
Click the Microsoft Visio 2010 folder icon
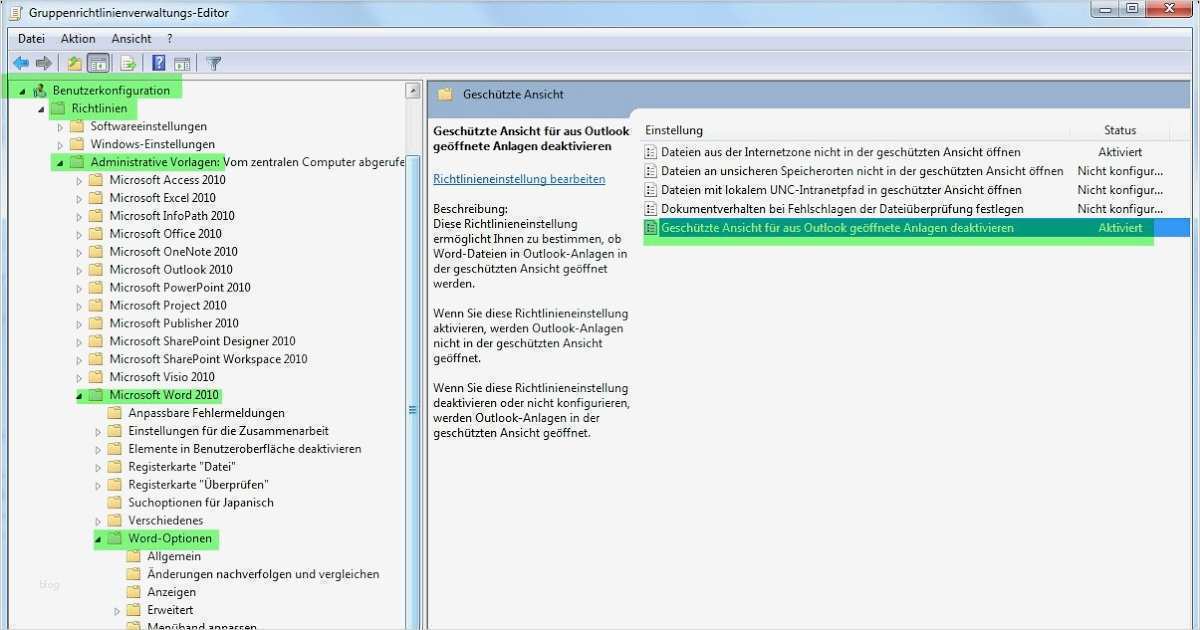pyautogui.click(x=96, y=377)
